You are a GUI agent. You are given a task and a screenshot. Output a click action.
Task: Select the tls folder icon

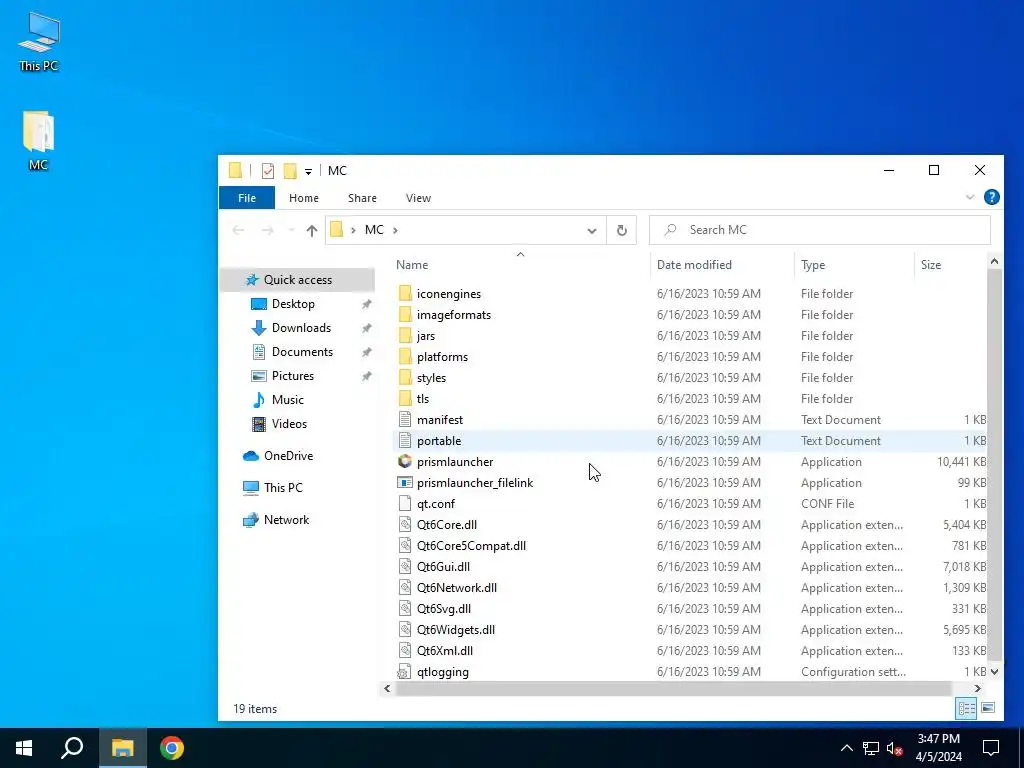pyautogui.click(x=405, y=398)
